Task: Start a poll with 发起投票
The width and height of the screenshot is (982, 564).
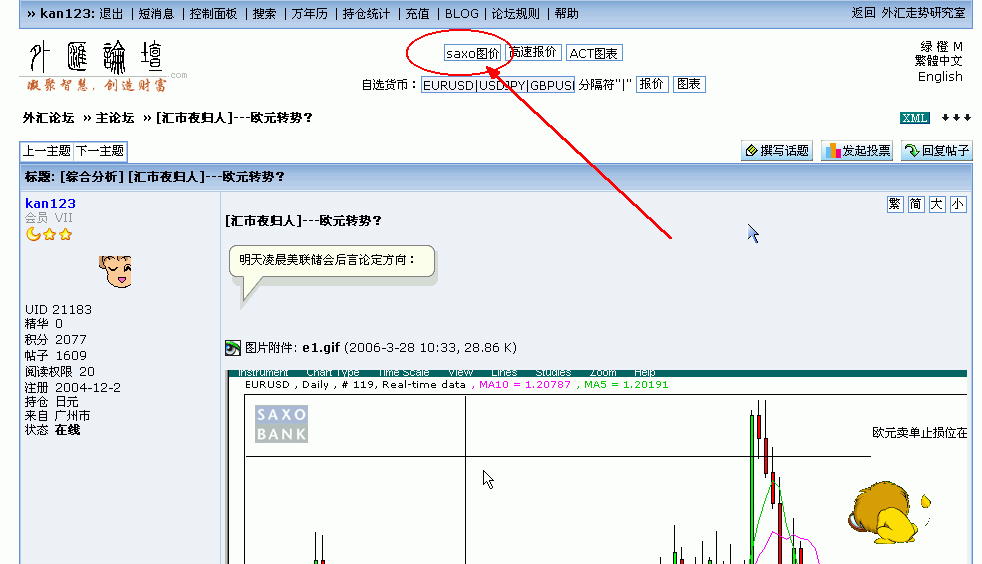Action: click(857, 151)
